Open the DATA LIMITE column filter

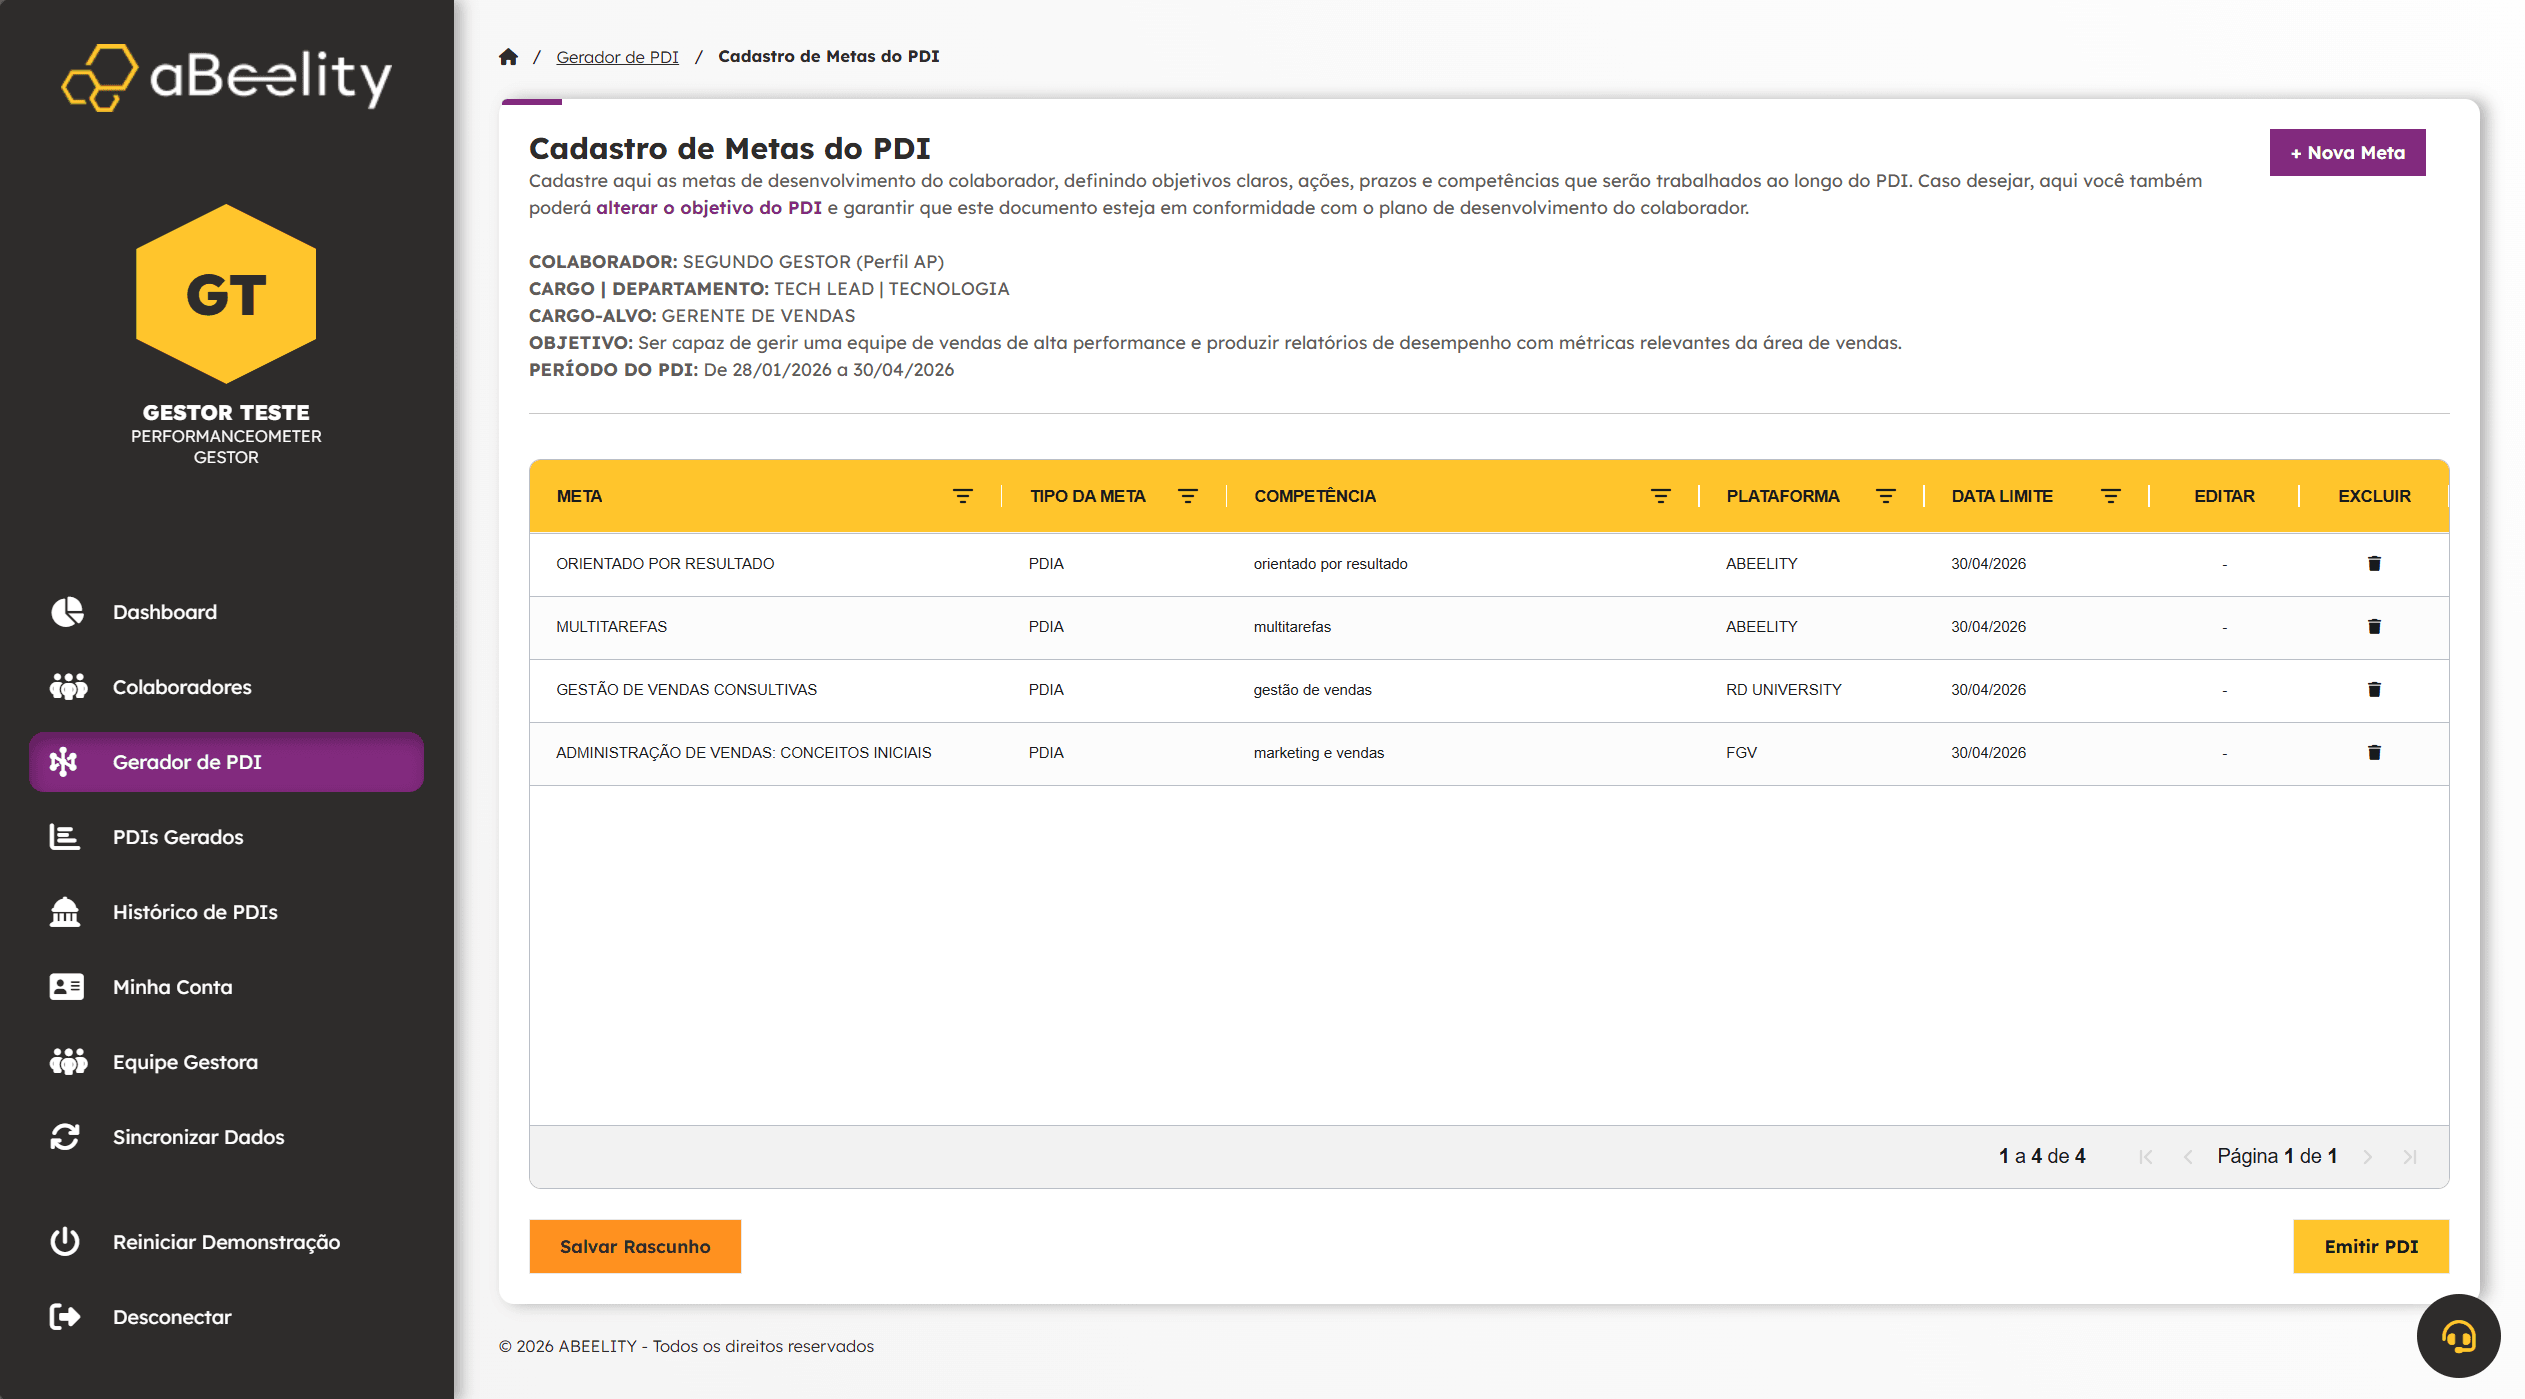pos(2110,496)
